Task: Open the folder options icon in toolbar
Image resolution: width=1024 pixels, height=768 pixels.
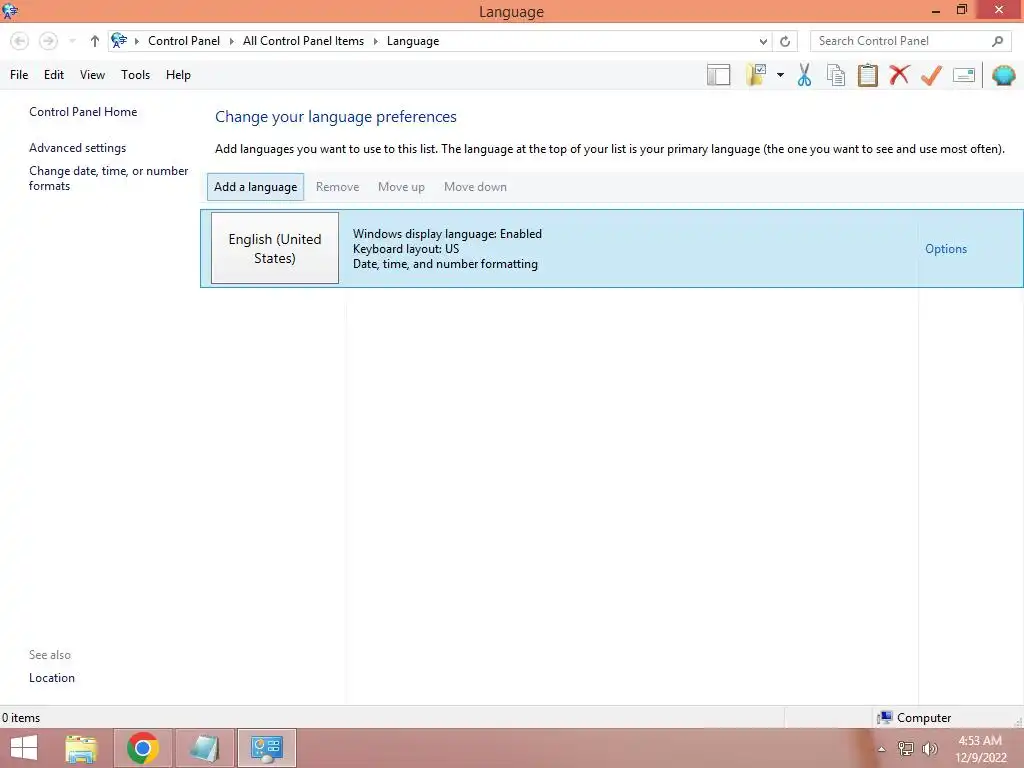Action: click(x=756, y=75)
